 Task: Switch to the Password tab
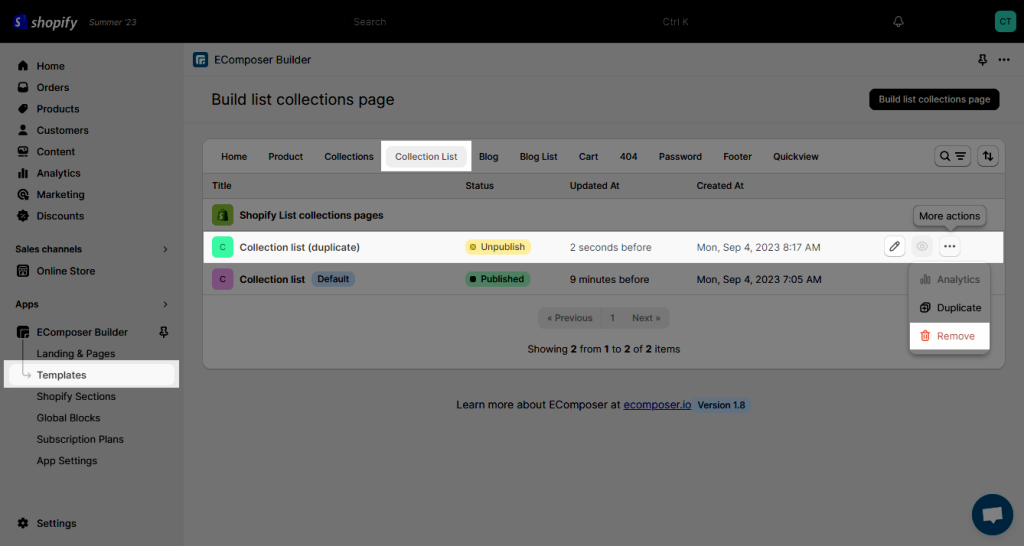680,157
